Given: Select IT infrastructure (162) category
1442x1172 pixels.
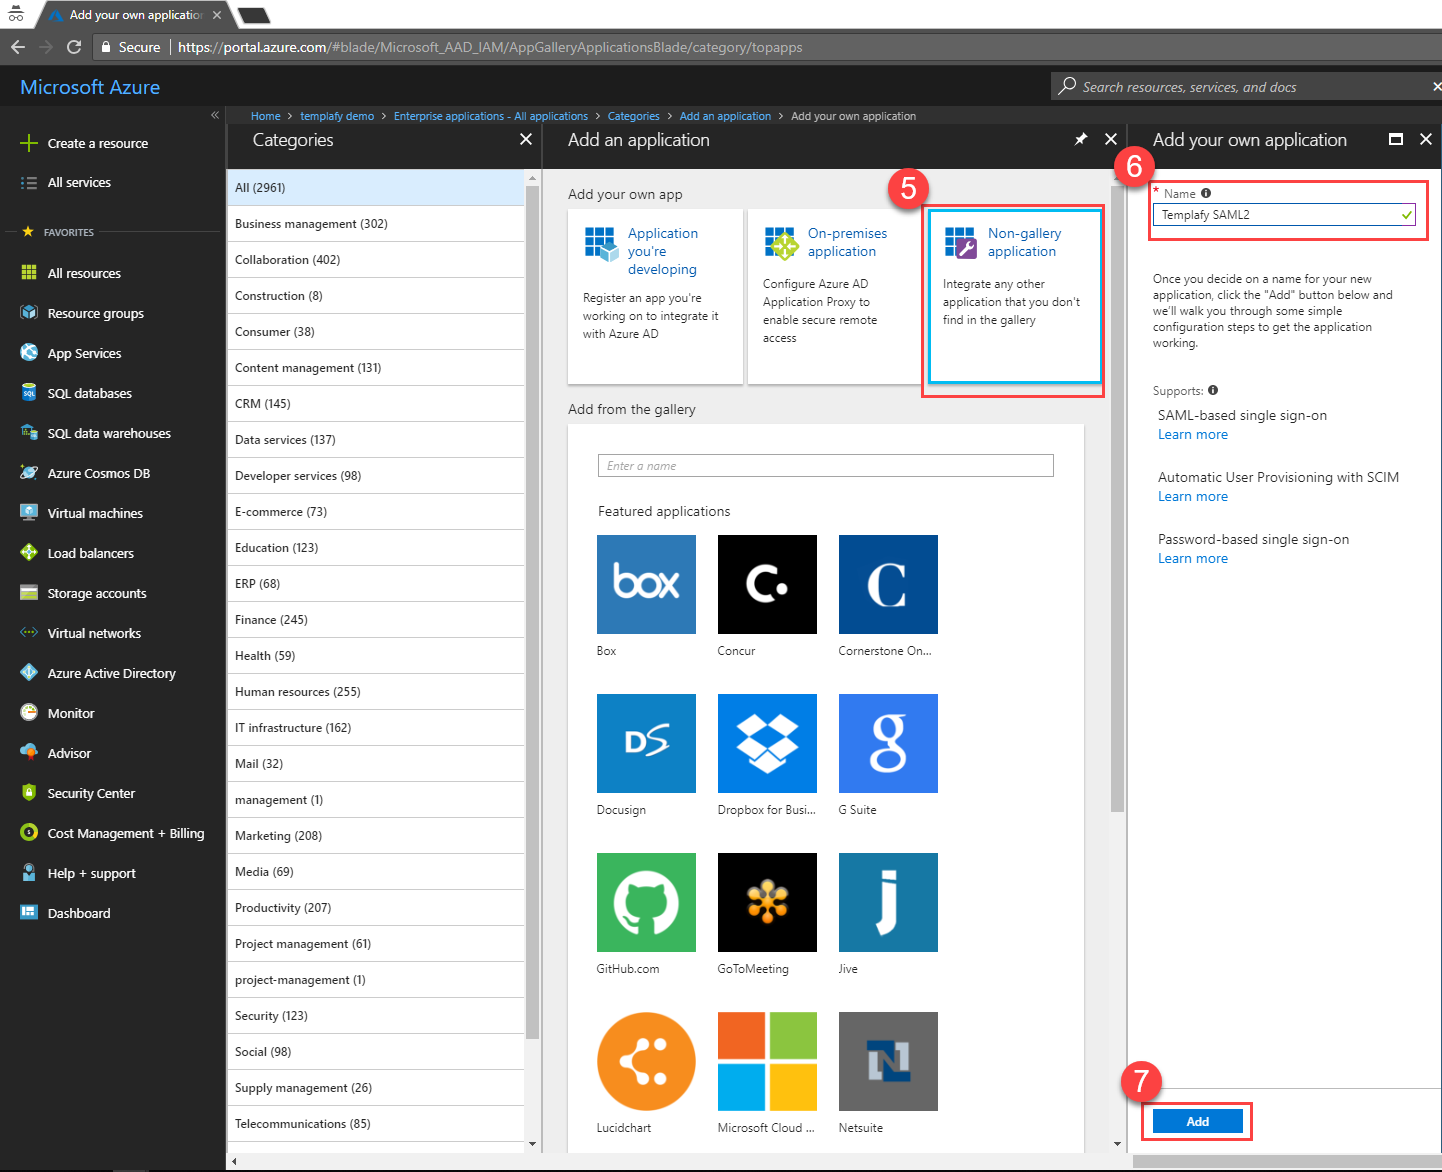Looking at the screenshot, I should 376,728.
